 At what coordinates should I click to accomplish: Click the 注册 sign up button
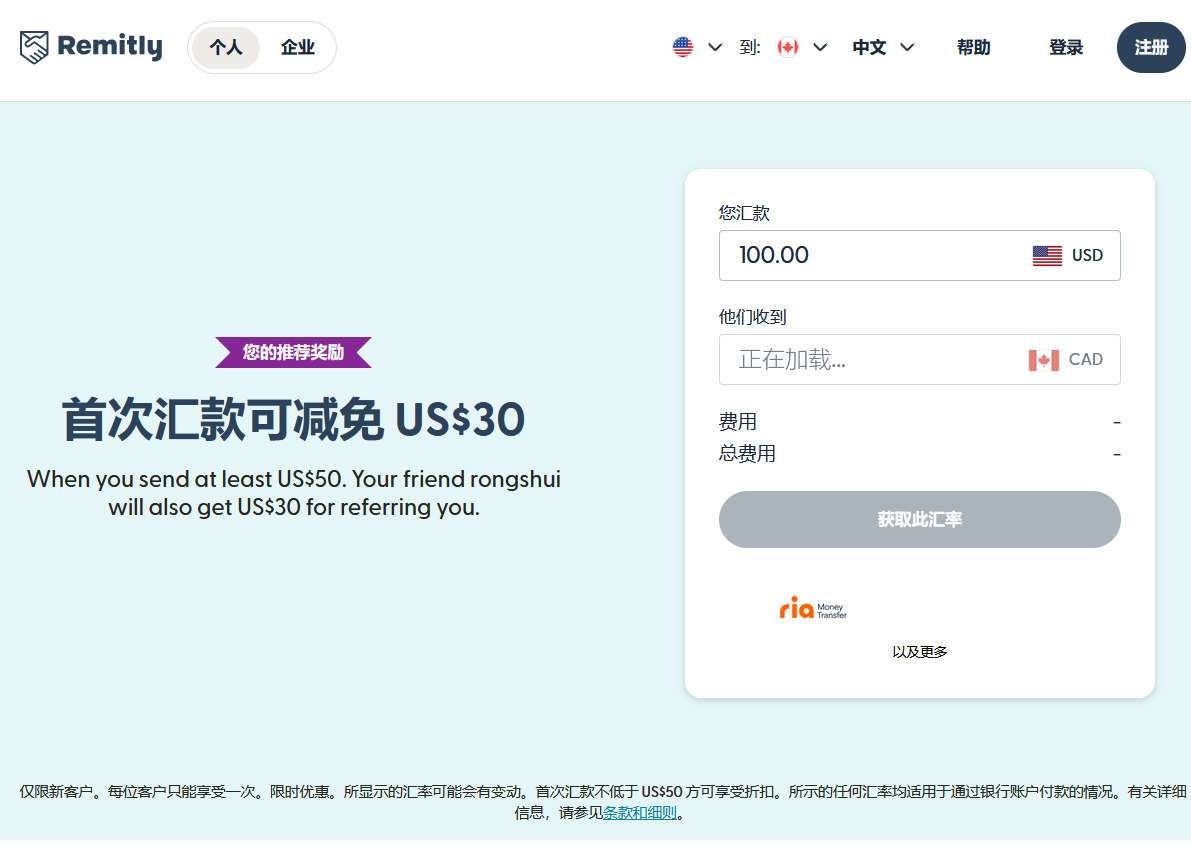click(1151, 47)
